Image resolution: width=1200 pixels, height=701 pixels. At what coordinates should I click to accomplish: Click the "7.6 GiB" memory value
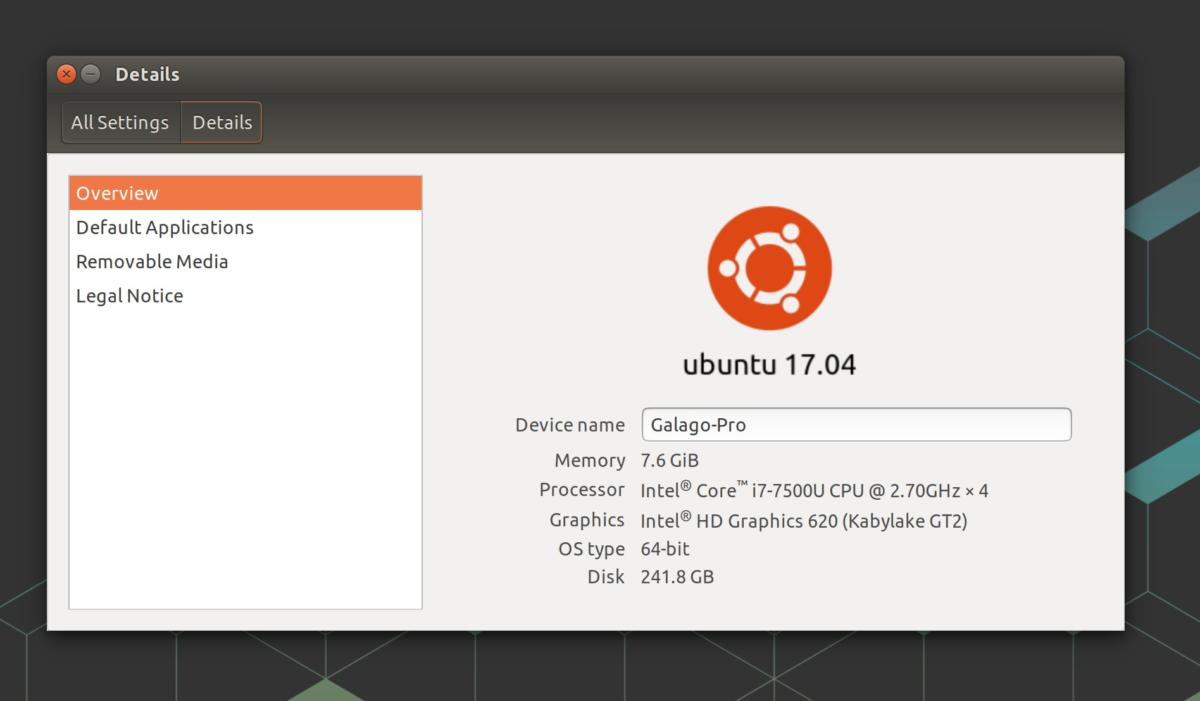click(670, 461)
